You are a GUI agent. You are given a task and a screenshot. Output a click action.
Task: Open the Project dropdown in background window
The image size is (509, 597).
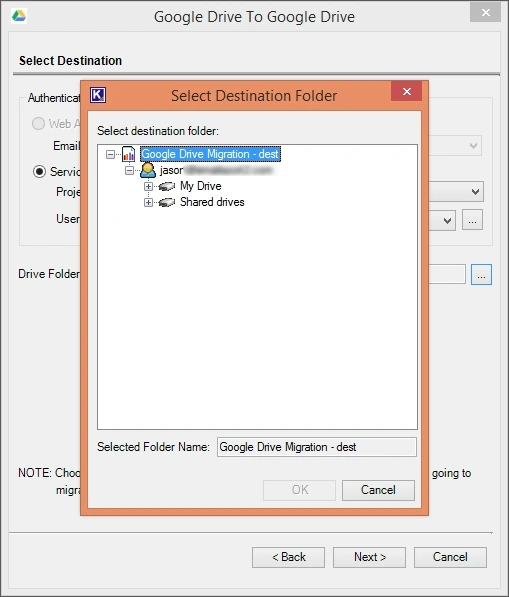475,192
